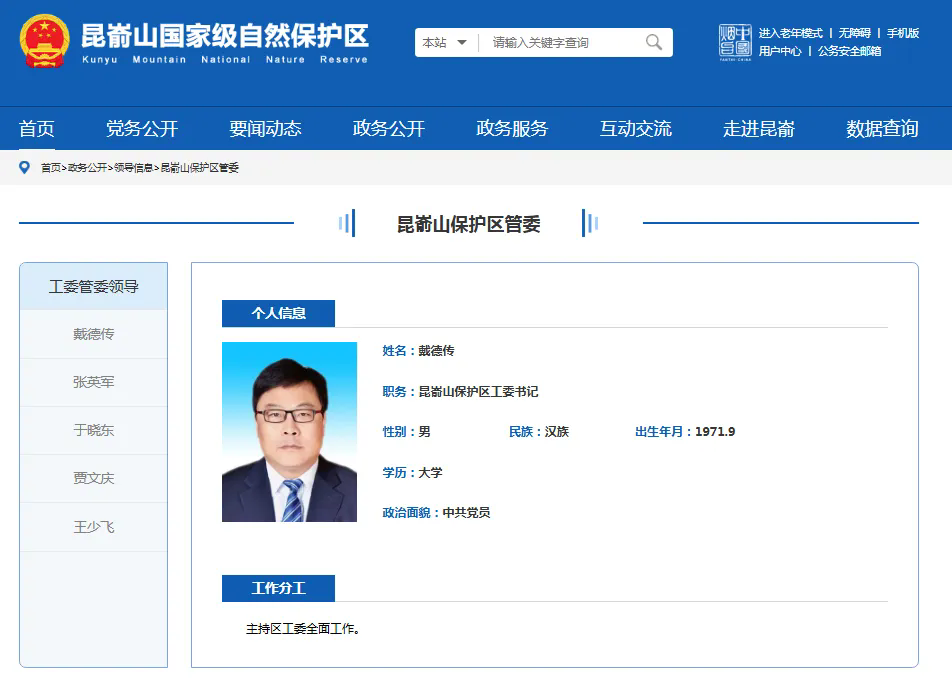952x678 pixels.
Task: Click 领导信息 in the breadcrumb
Action: [133, 168]
